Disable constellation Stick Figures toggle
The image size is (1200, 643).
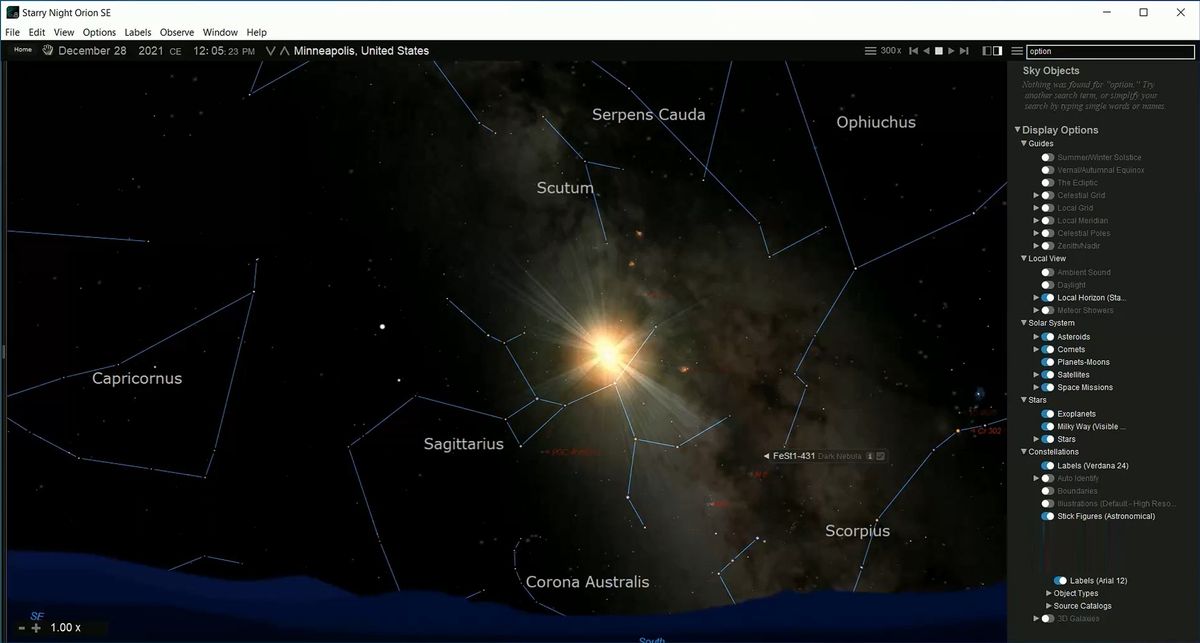[1047, 516]
